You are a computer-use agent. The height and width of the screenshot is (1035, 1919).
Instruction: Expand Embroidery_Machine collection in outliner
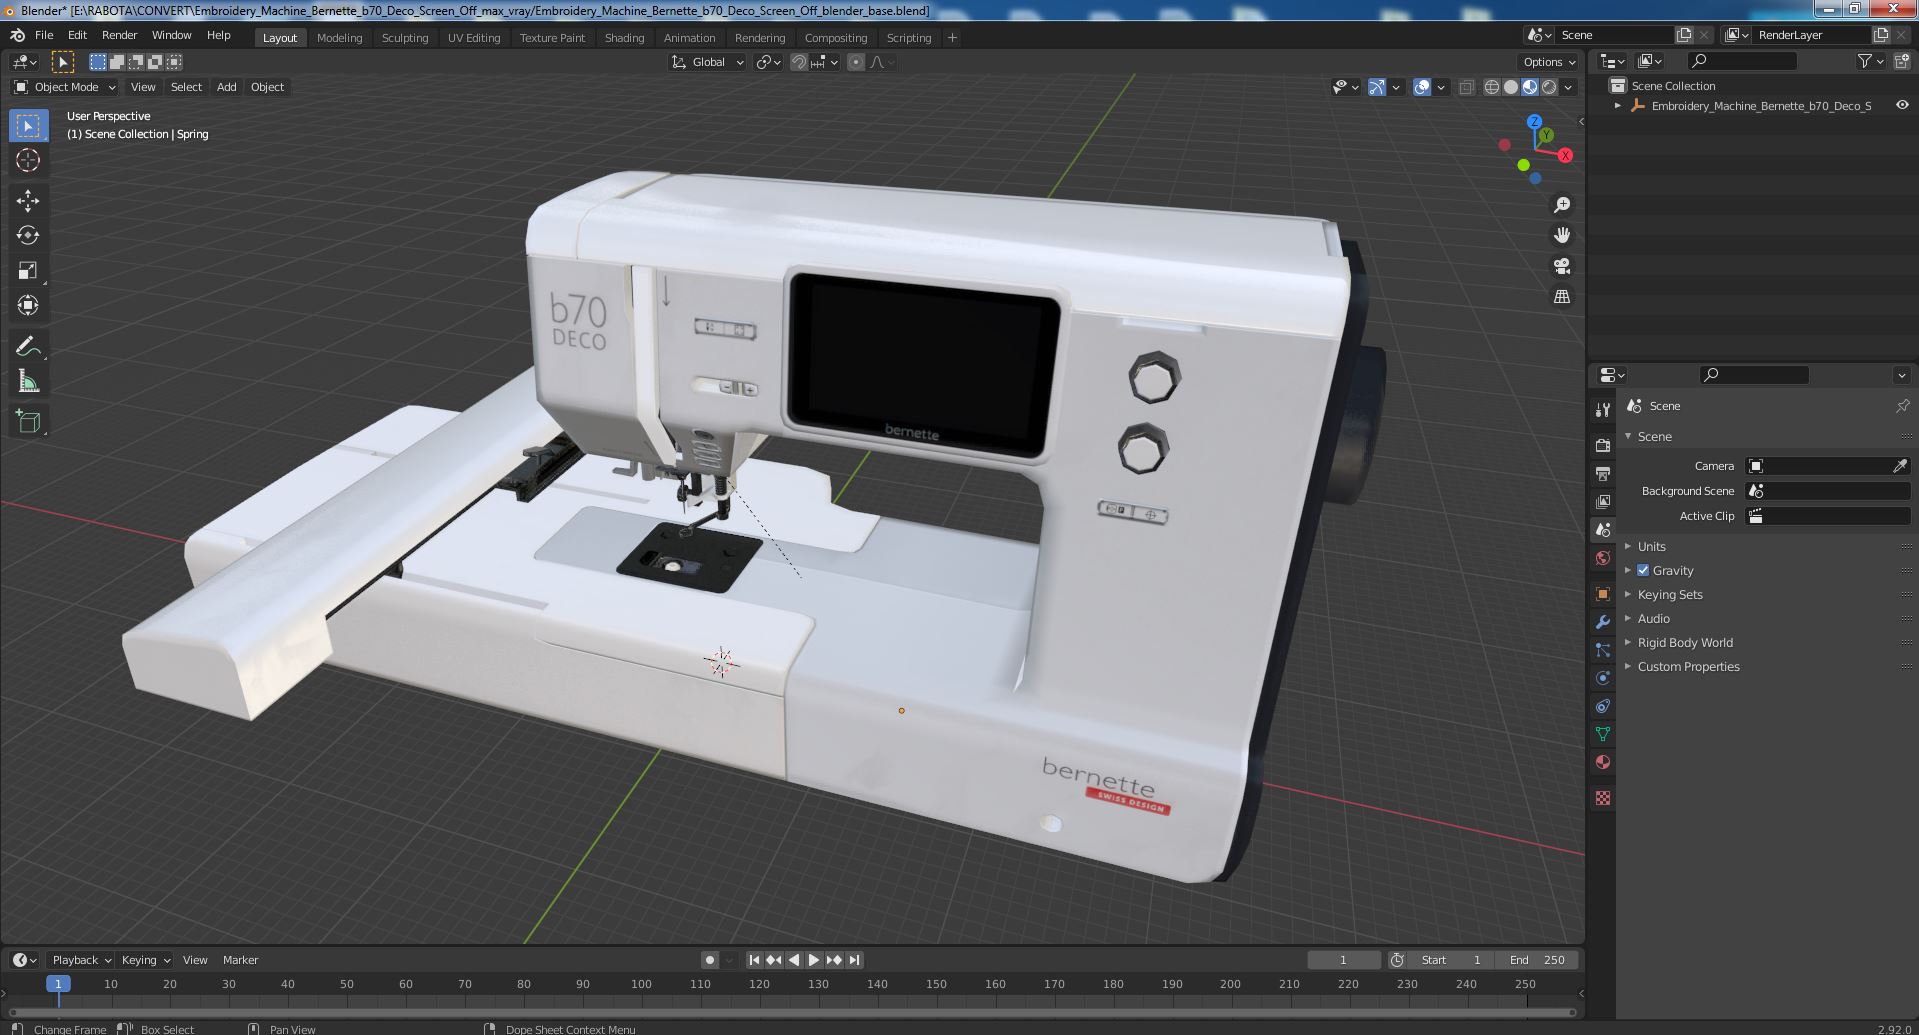tap(1618, 106)
